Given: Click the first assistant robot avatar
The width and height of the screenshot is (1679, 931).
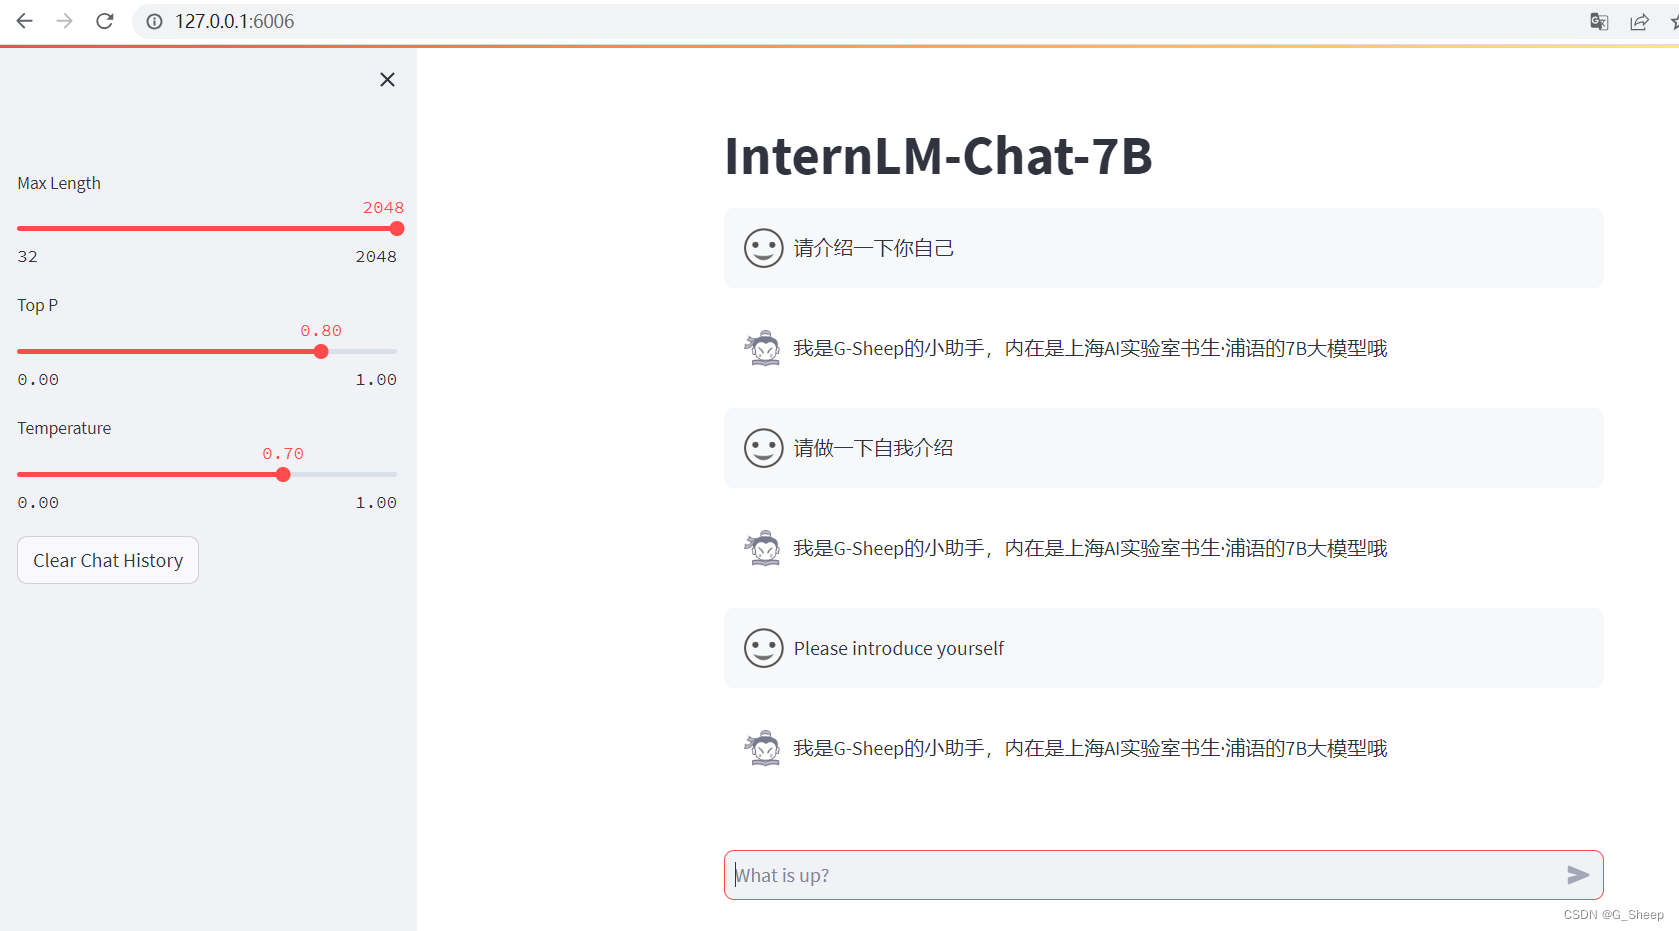Looking at the screenshot, I should [763, 348].
